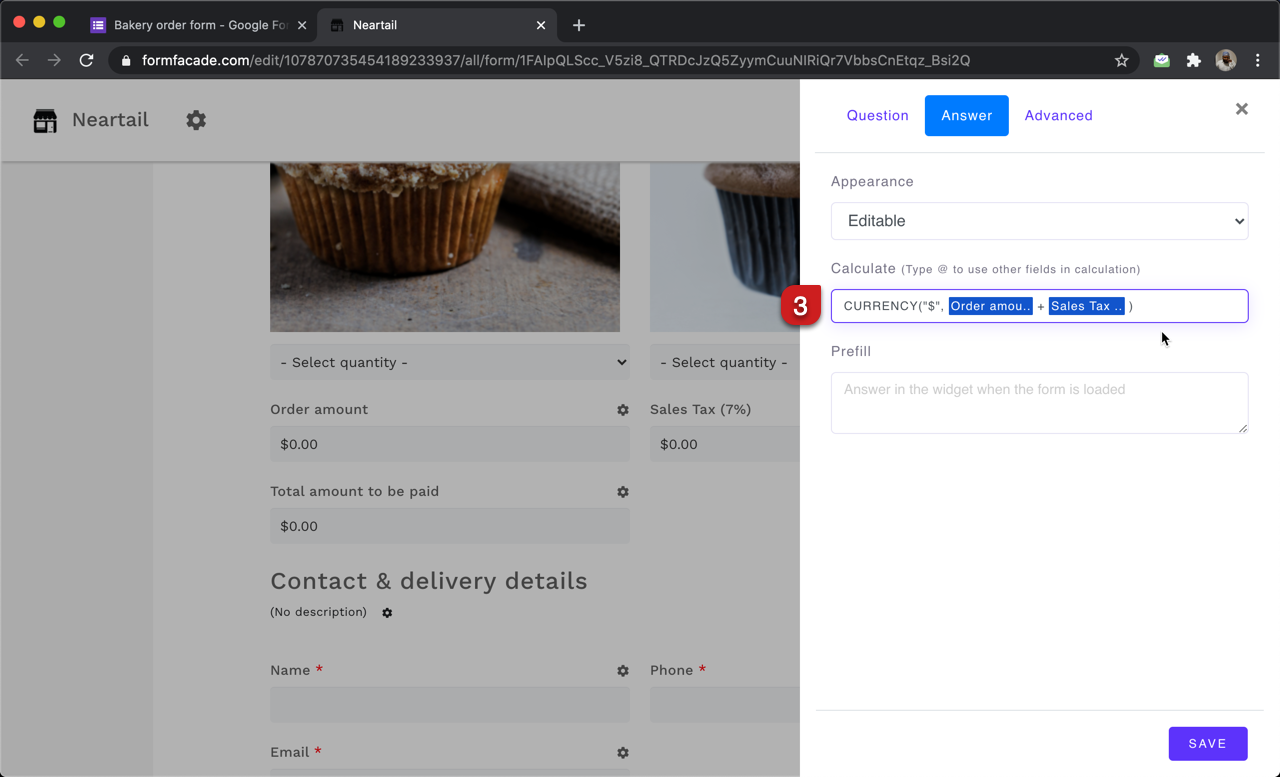This screenshot has width=1280, height=777.
Task: Click the Prefill text area
Action: [x=1039, y=403]
